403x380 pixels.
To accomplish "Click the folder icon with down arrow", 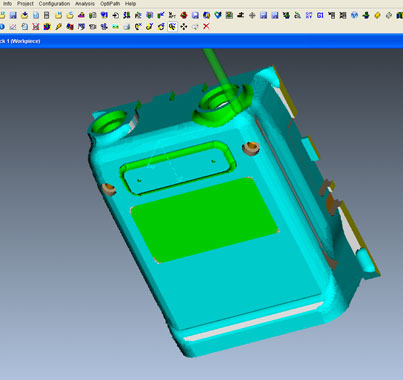I will coord(24,15).
